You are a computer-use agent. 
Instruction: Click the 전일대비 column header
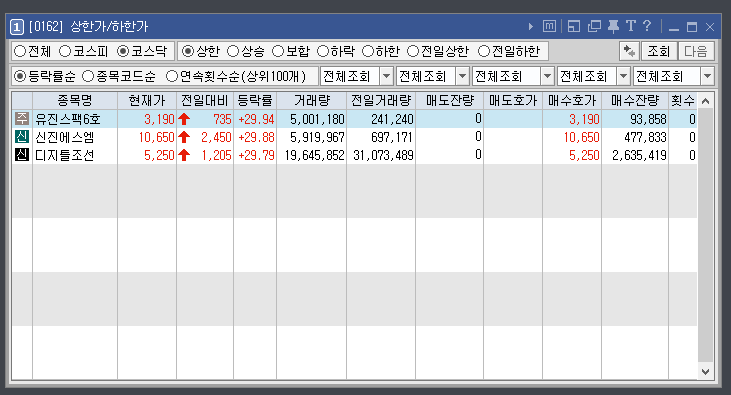click(x=205, y=100)
